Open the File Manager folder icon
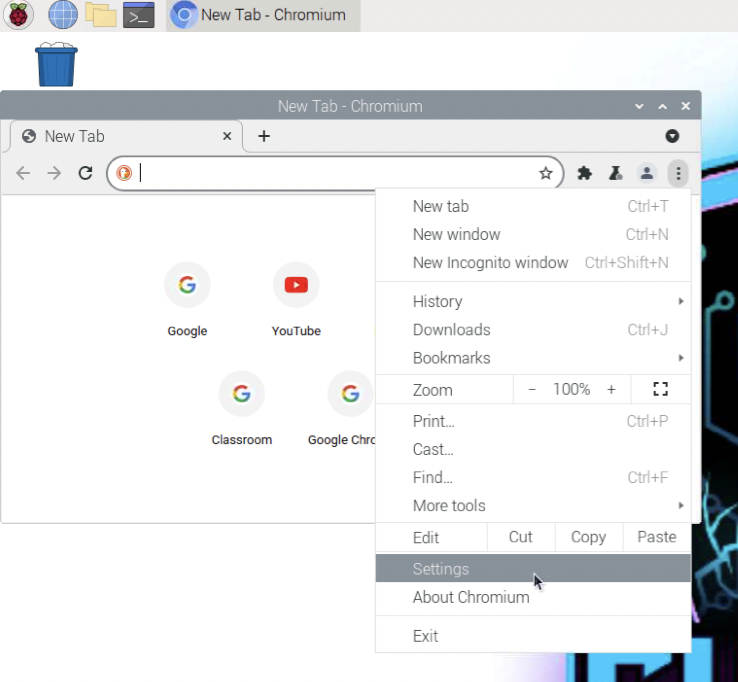Viewport: 738px width, 682px height. click(x=101, y=15)
